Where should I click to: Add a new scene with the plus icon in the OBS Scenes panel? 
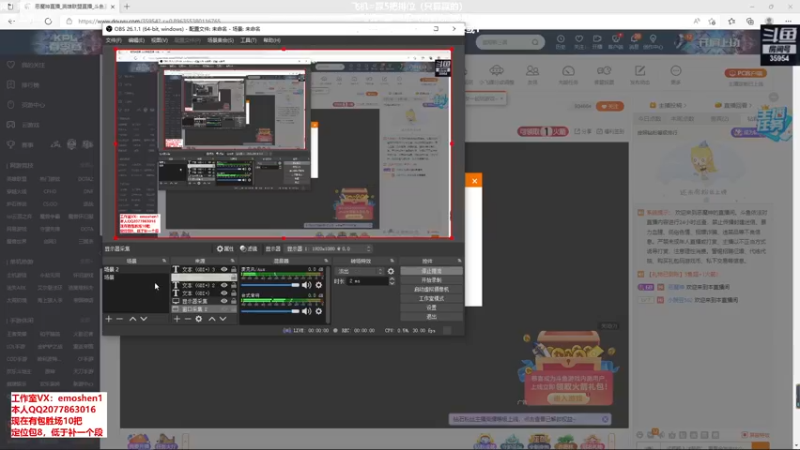click(109, 319)
